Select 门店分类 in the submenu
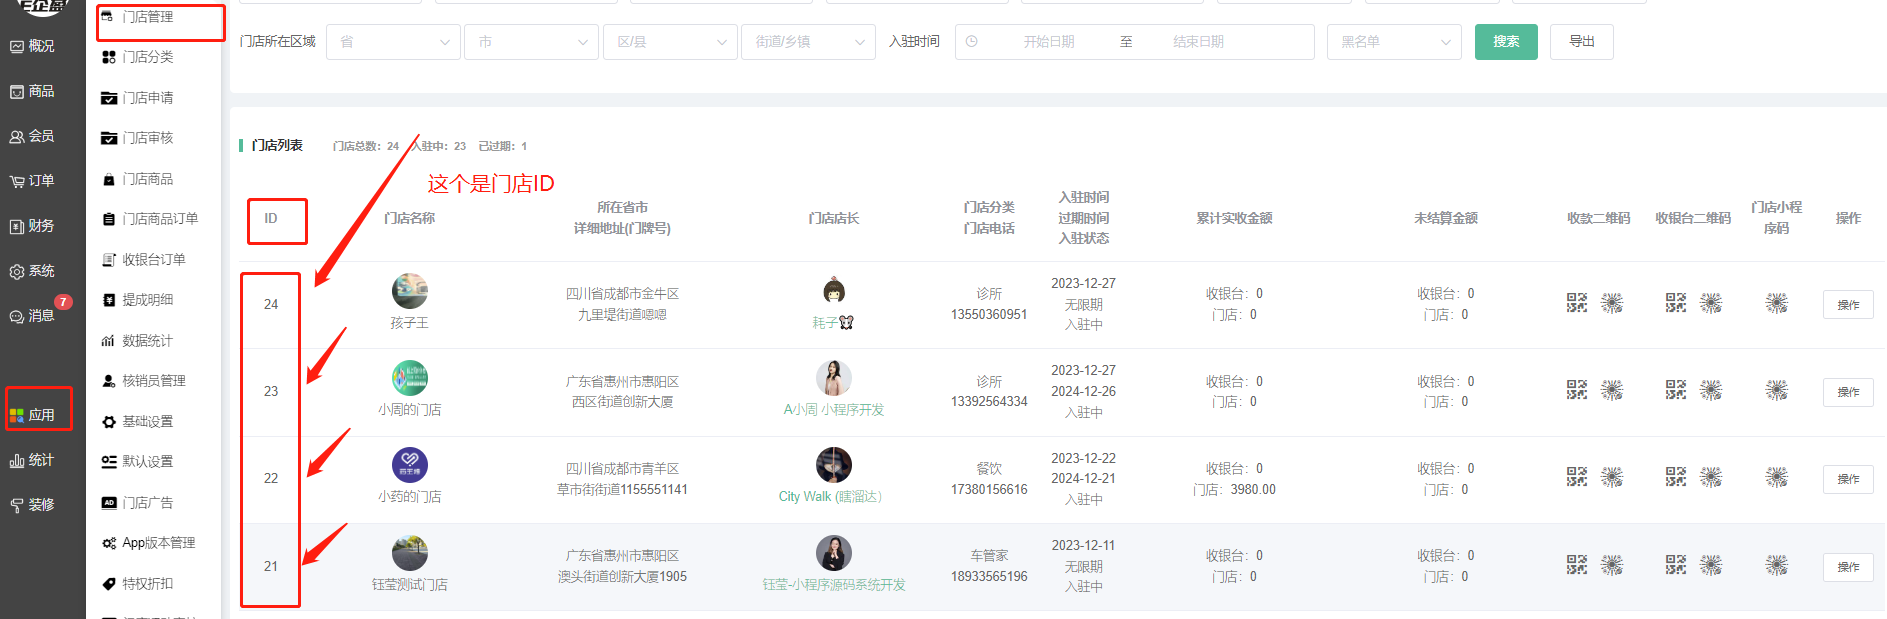Image resolution: width=1887 pixels, height=619 pixels. [147, 57]
